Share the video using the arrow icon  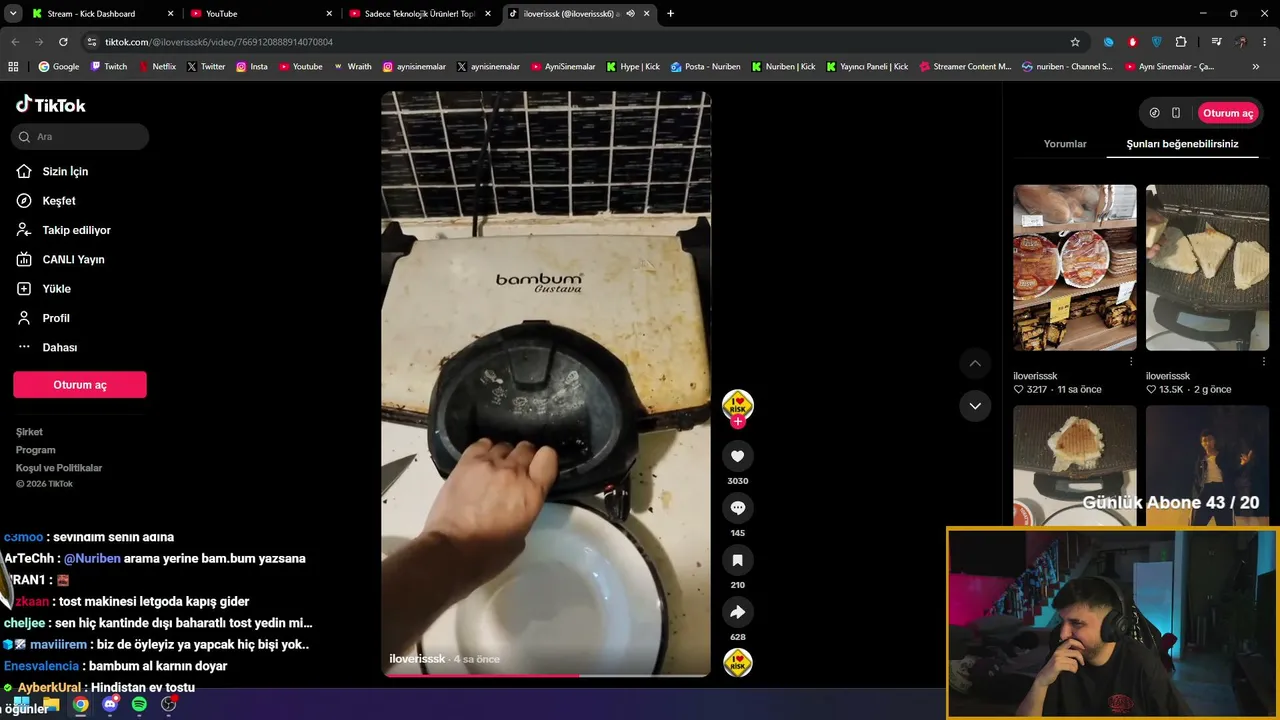coord(738,612)
